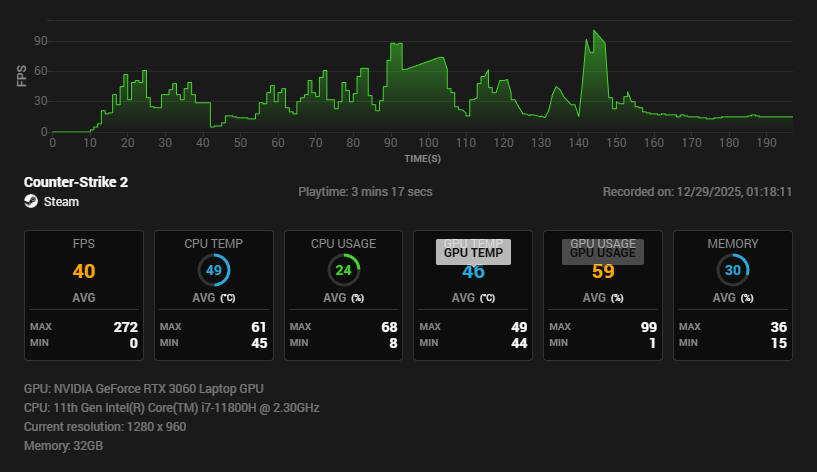Click the Steam logo icon

(31, 201)
